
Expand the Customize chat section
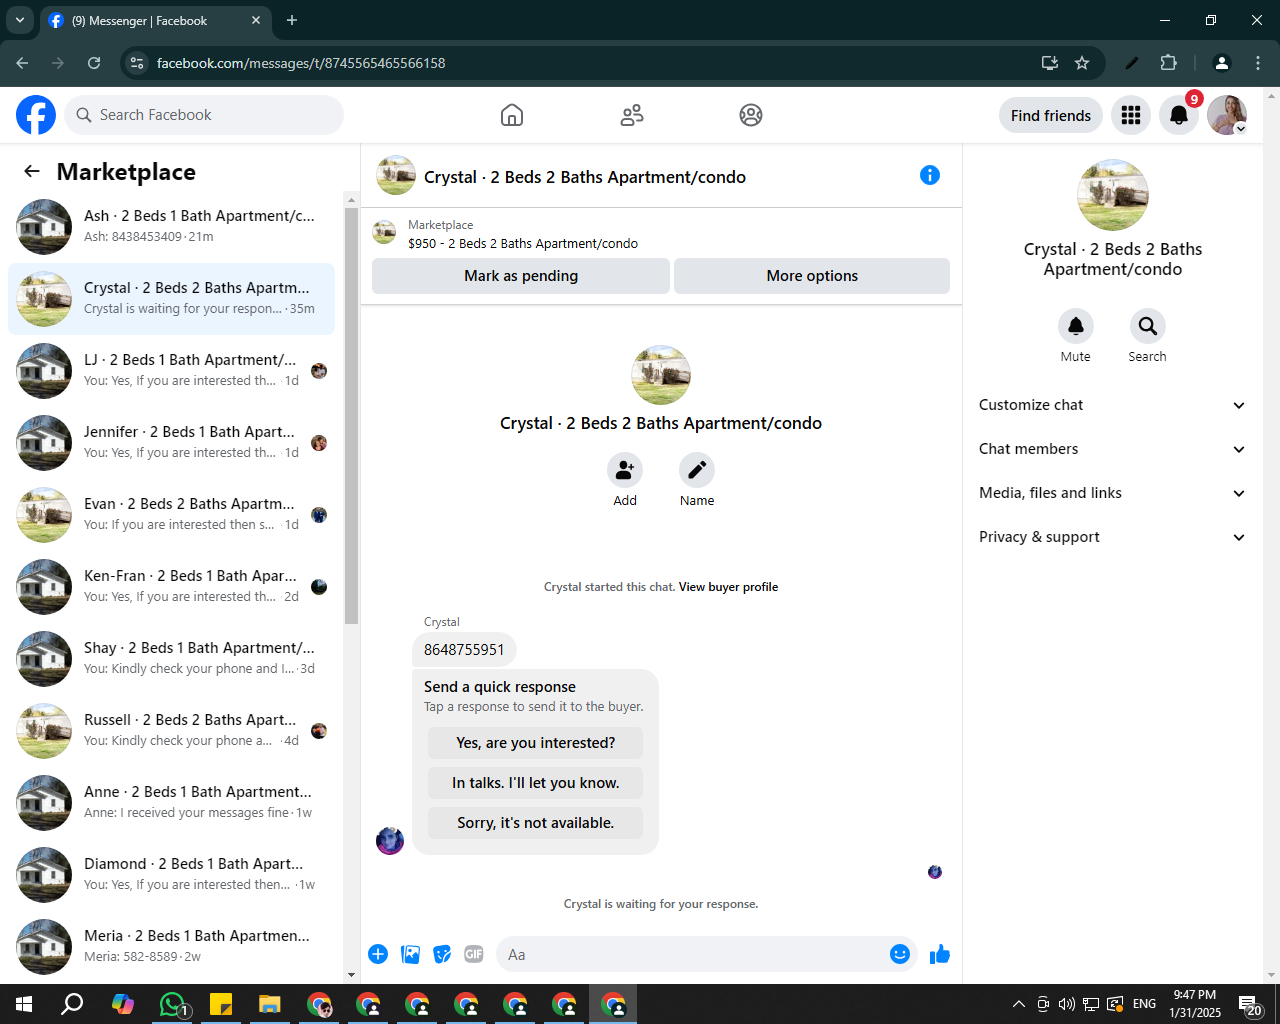pyautogui.click(x=1112, y=405)
